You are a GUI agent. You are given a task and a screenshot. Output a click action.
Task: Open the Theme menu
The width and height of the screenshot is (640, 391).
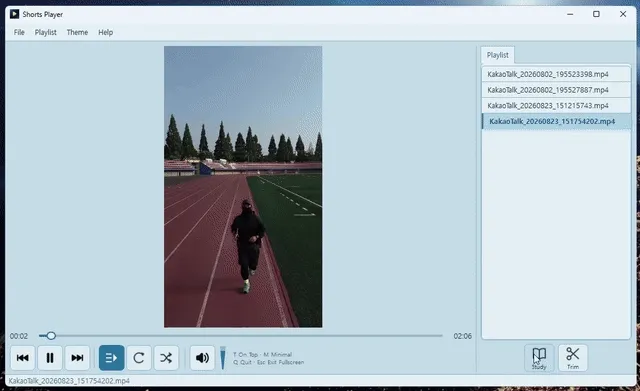(77, 32)
